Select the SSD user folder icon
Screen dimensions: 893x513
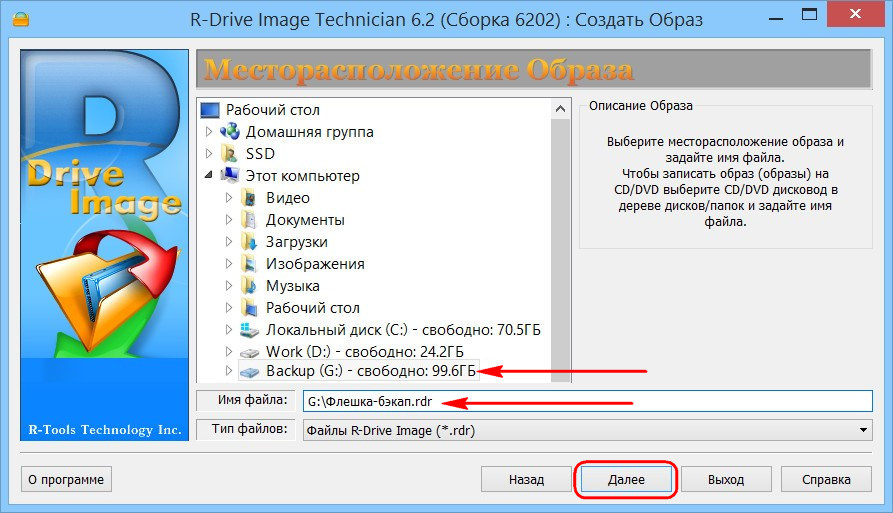(x=230, y=154)
